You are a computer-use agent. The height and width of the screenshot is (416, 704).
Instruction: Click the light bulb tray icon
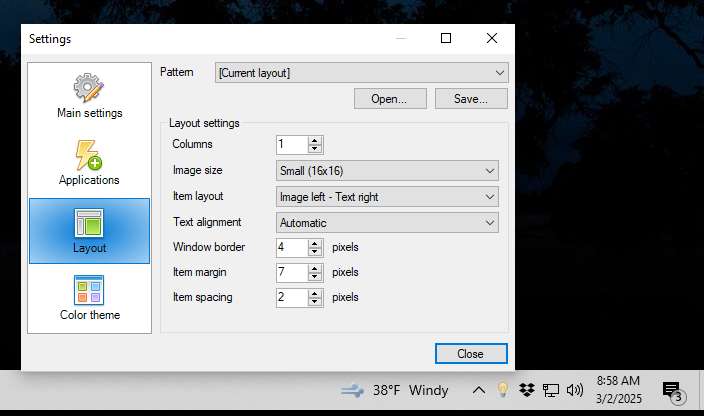coord(503,390)
